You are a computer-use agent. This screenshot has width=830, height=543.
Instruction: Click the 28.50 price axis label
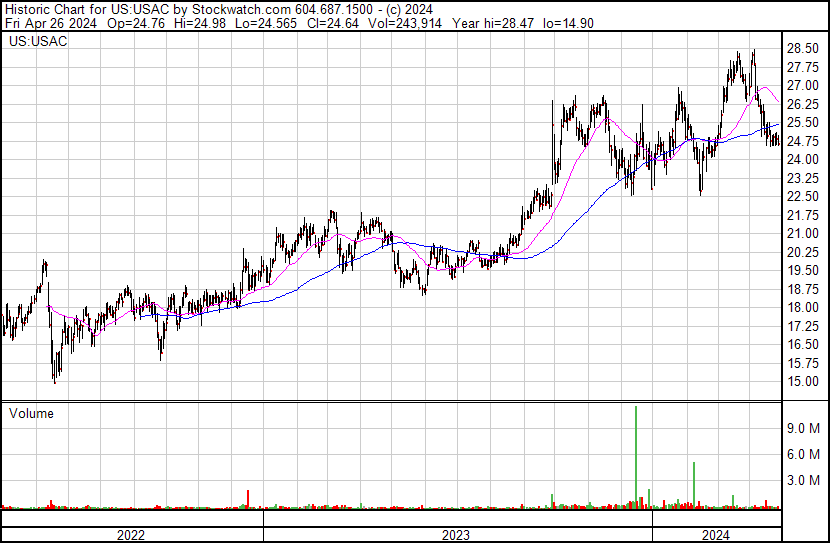(803, 49)
